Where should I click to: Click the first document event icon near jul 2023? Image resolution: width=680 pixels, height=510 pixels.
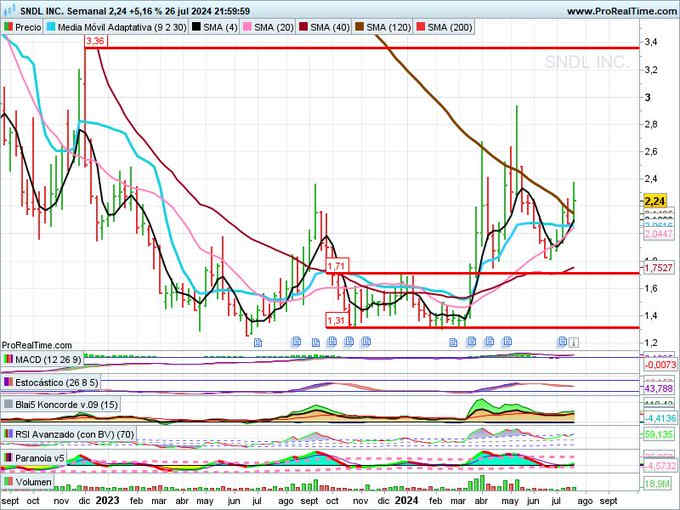[258, 343]
